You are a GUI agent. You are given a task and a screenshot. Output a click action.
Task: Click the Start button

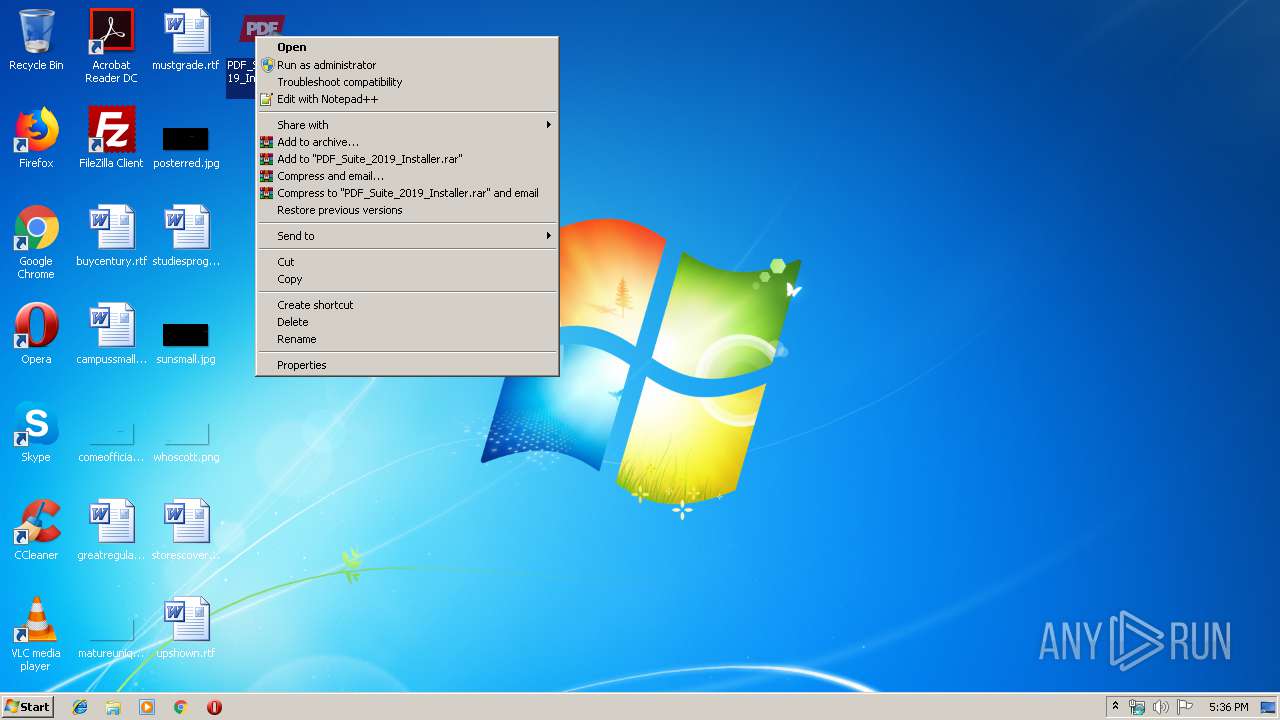pyautogui.click(x=28, y=707)
